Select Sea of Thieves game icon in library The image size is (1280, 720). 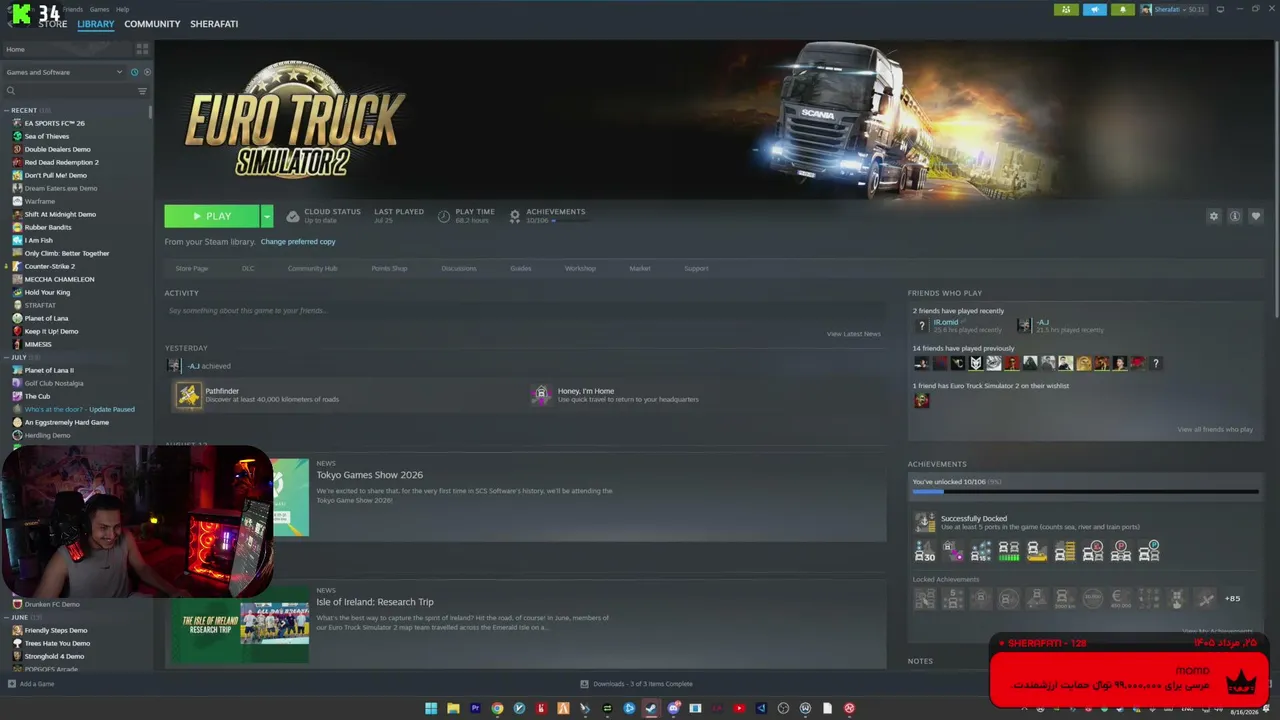click(17, 136)
